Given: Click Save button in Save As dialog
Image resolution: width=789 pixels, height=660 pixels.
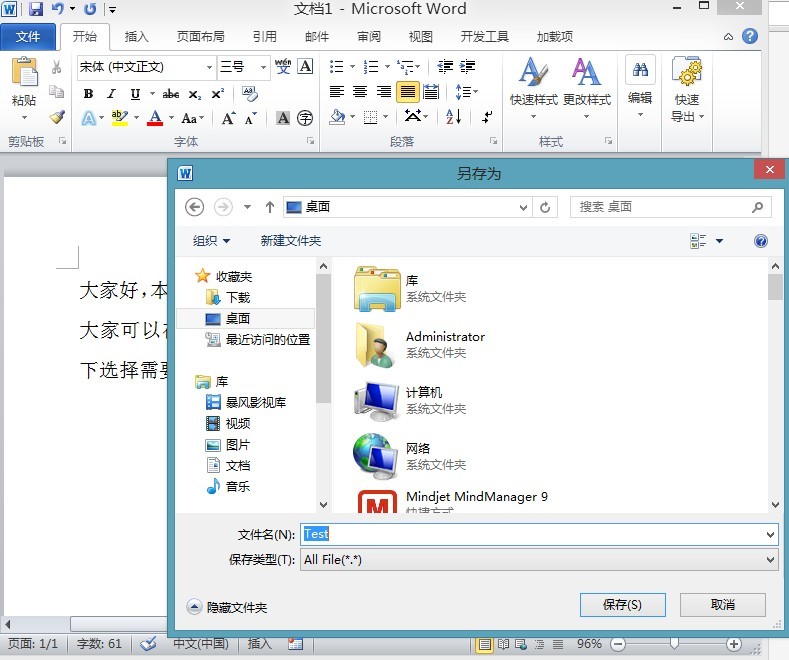Looking at the screenshot, I should 622,605.
